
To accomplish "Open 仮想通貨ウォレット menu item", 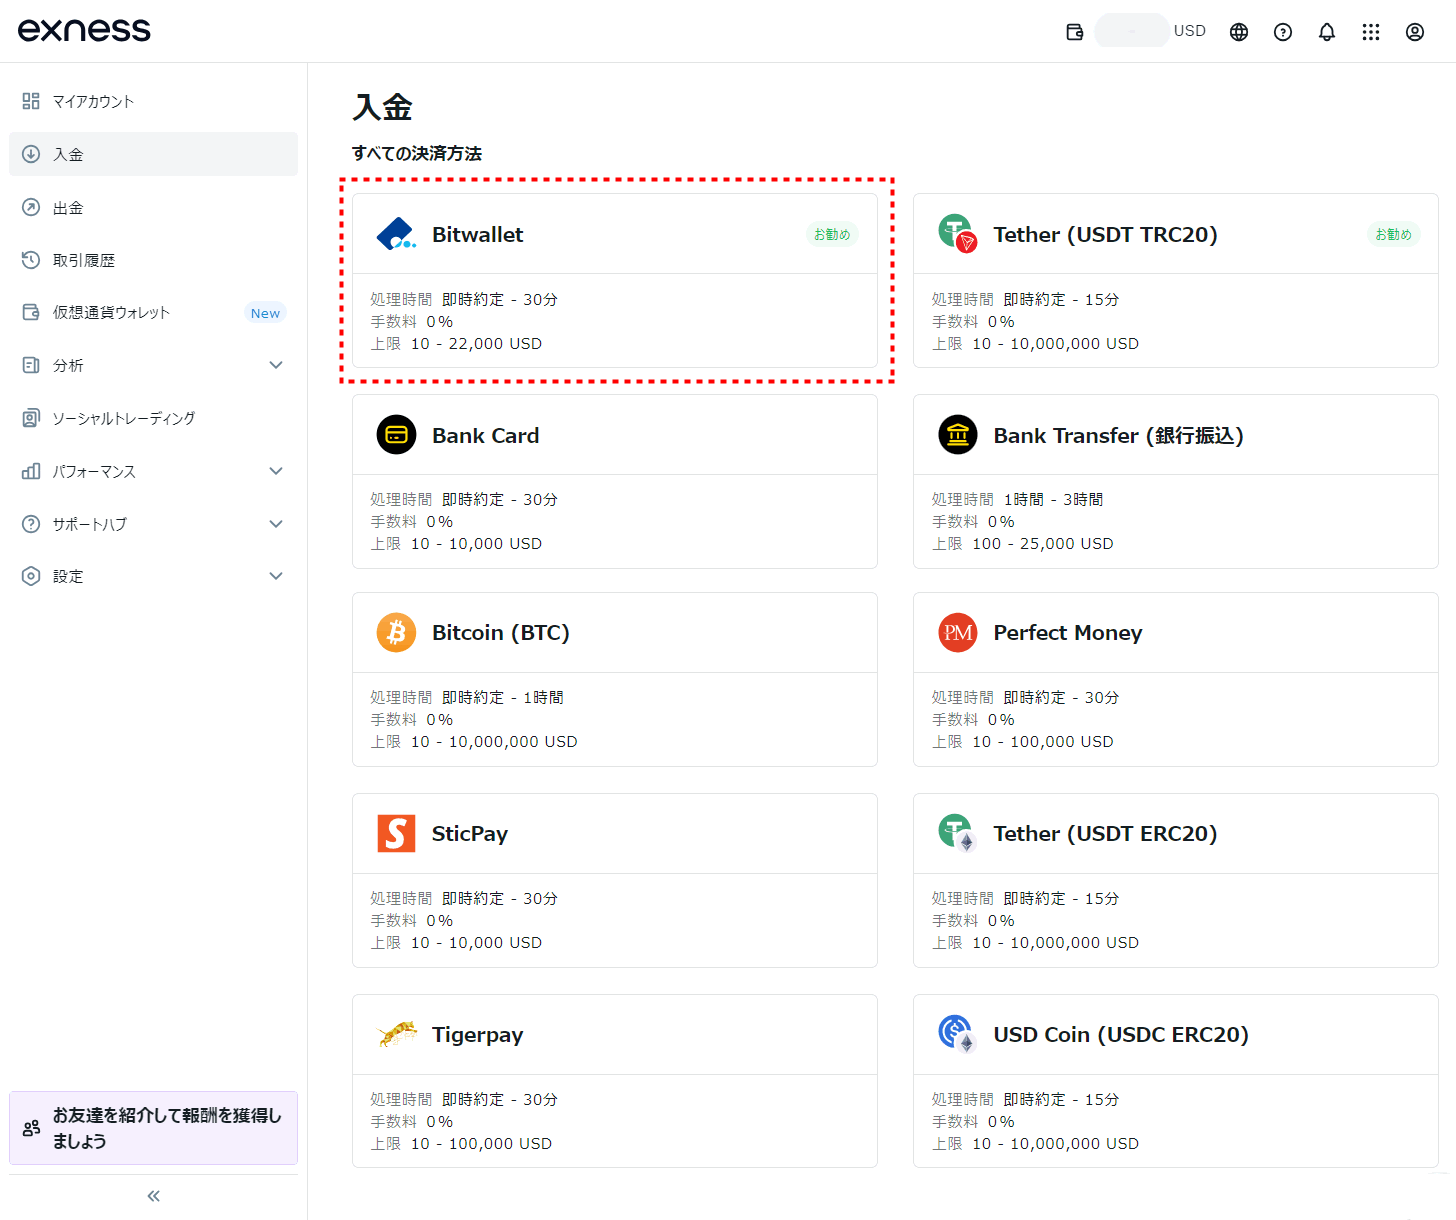I will [153, 312].
